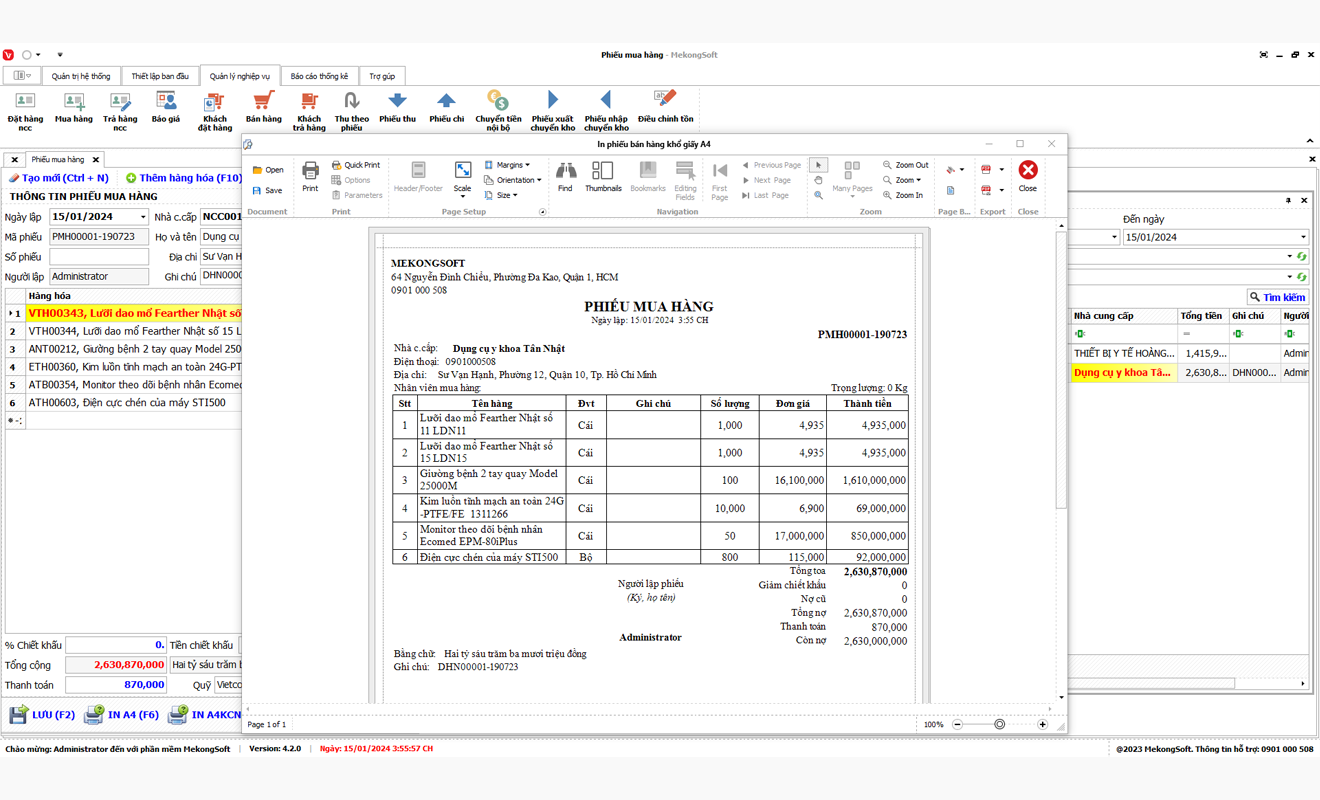Open the Phiếu chi payment voucher
The height and width of the screenshot is (800, 1320).
446,108
